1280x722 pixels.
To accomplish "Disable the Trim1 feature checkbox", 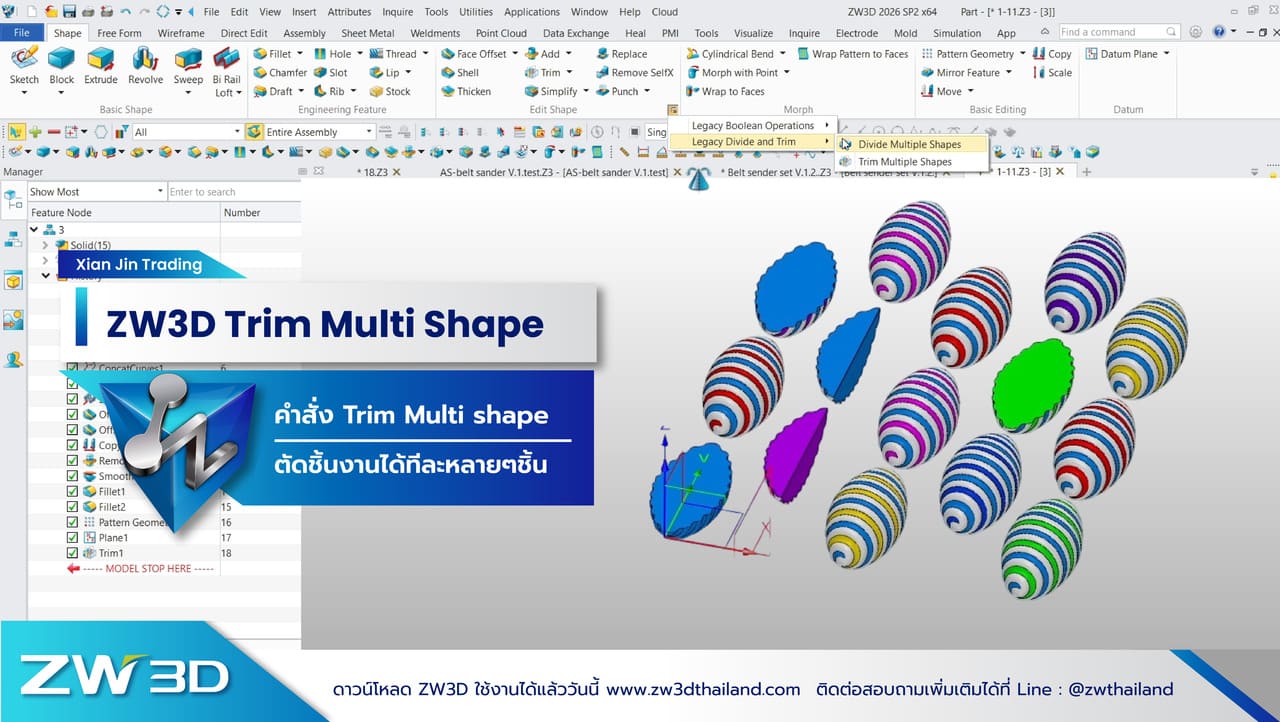I will point(71,552).
